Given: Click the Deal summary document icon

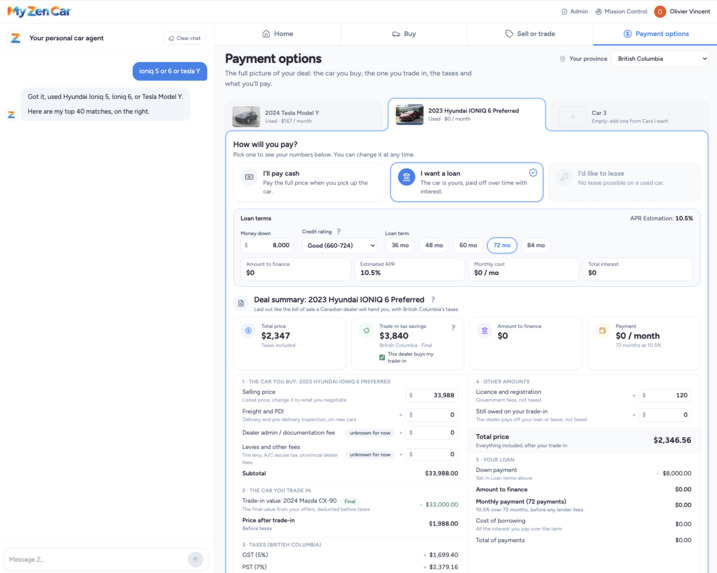Looking at the screenshot, I should click(x=241, y=303).
